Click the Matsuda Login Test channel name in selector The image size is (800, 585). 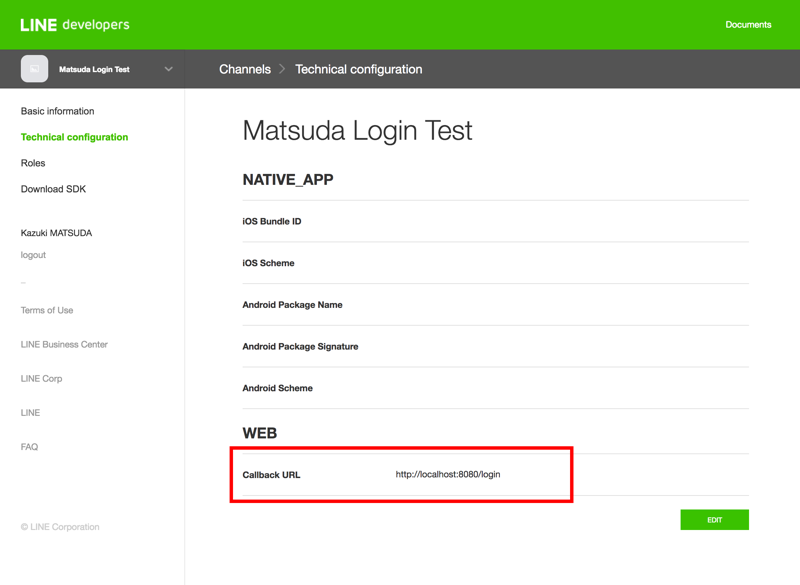point(94,69)
